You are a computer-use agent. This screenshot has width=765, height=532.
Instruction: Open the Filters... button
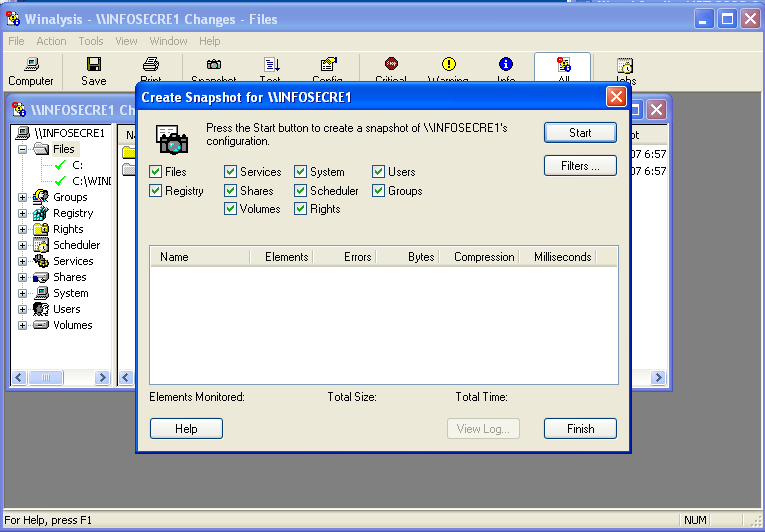580,166
